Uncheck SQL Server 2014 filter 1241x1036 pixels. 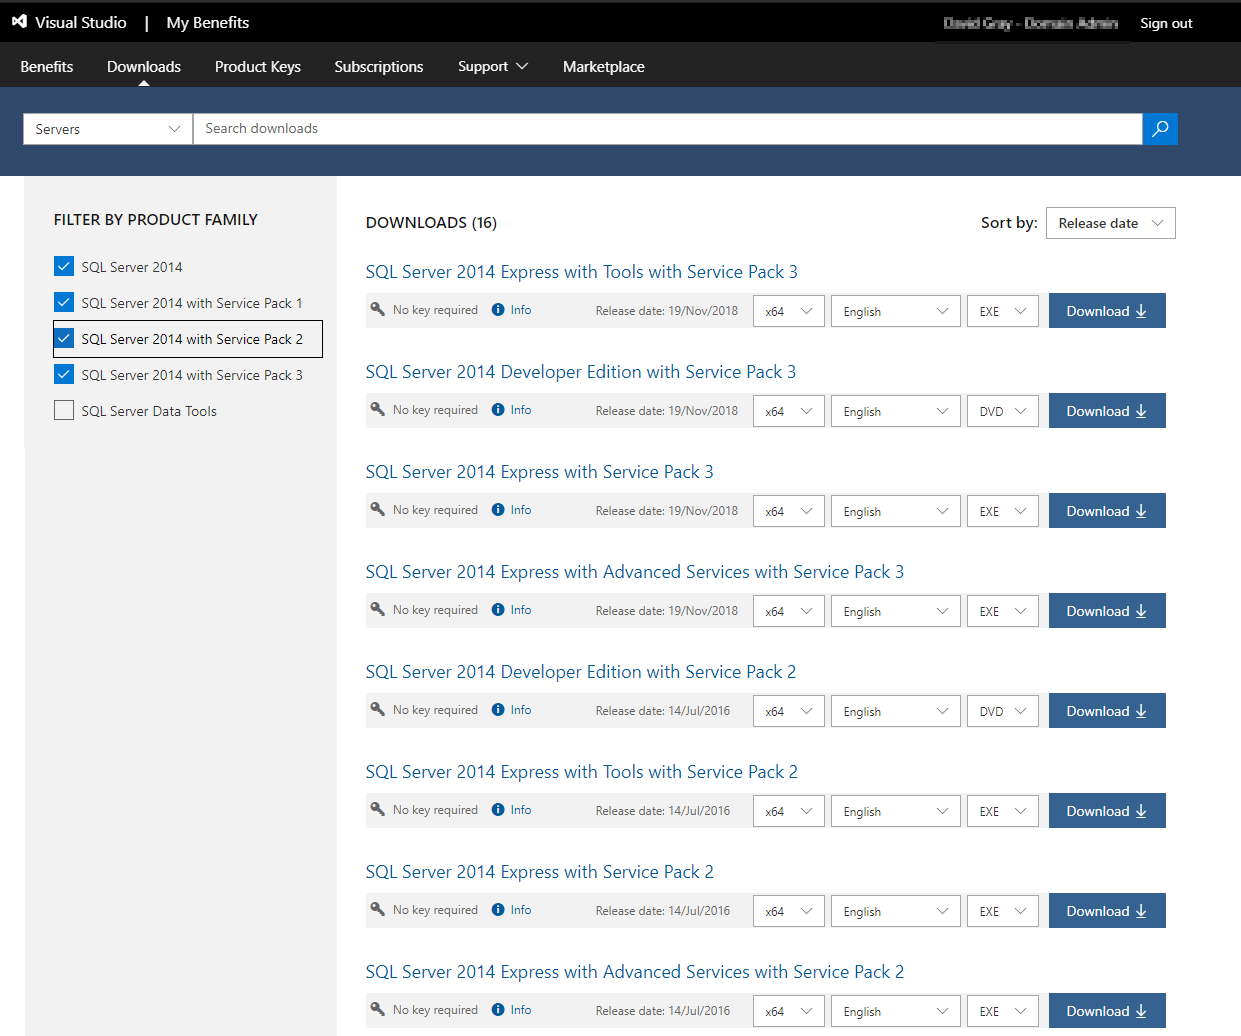[x=64, y=266]
